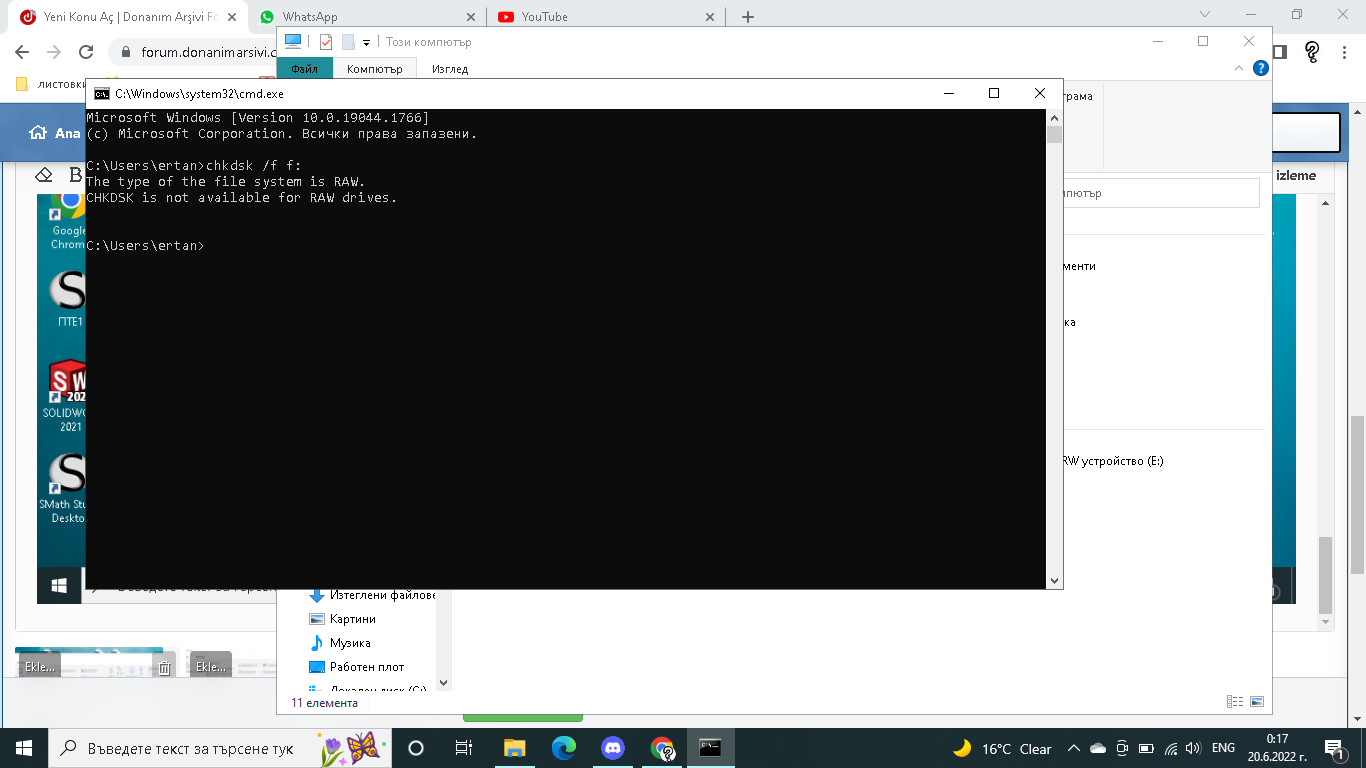The image size is (1366, 768).
Task: Click the cmd.exe title bar icon
Action: [102, 93]
